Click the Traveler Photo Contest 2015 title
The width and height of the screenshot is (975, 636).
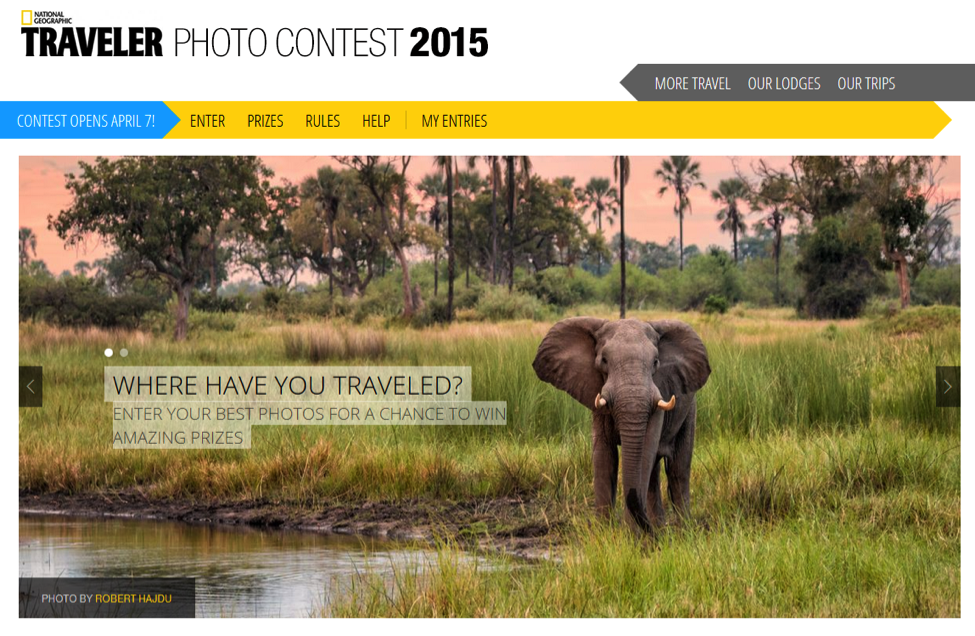pyautogui.click(x=255, y=42)
